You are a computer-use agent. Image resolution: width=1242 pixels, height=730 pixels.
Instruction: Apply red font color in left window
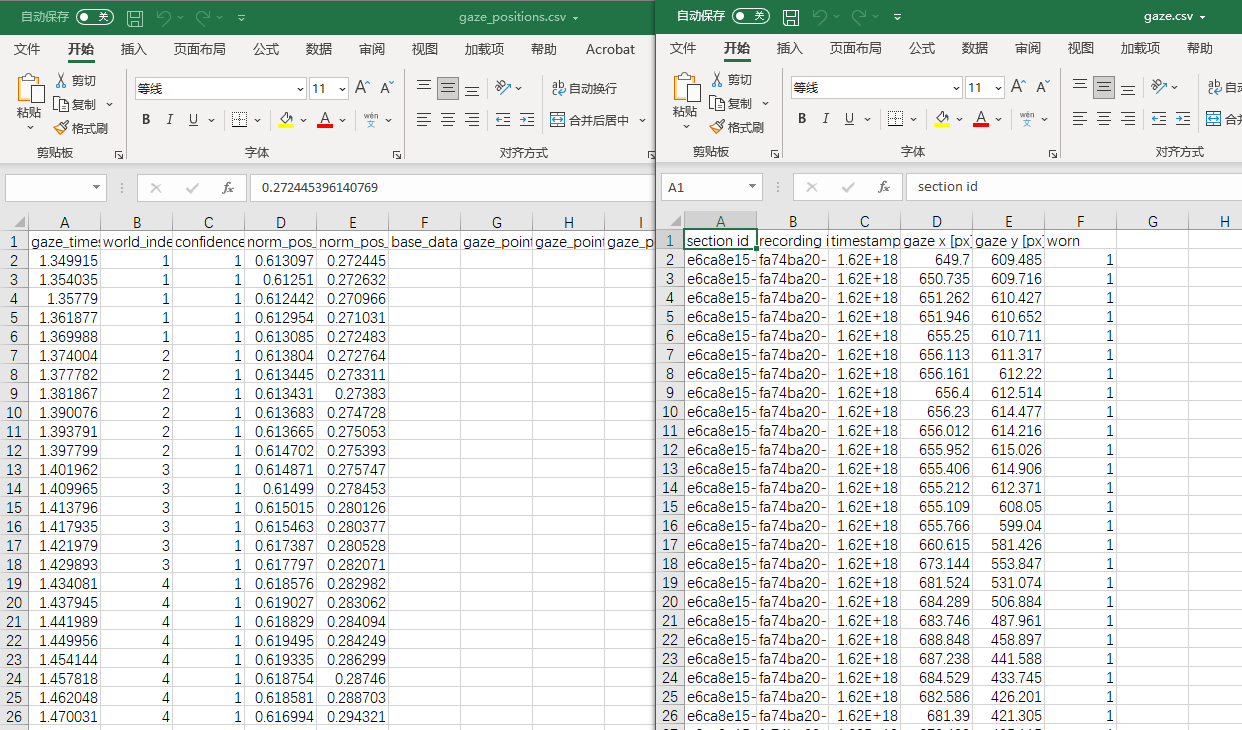coord(325,120)
